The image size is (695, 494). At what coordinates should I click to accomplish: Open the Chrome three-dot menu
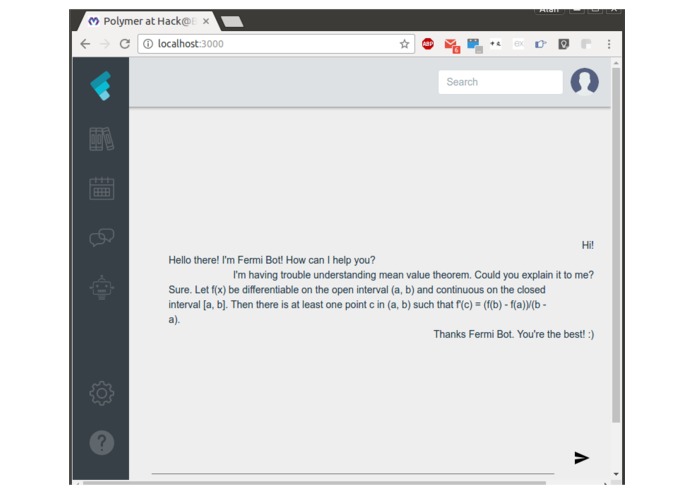(x=609, y=44)
